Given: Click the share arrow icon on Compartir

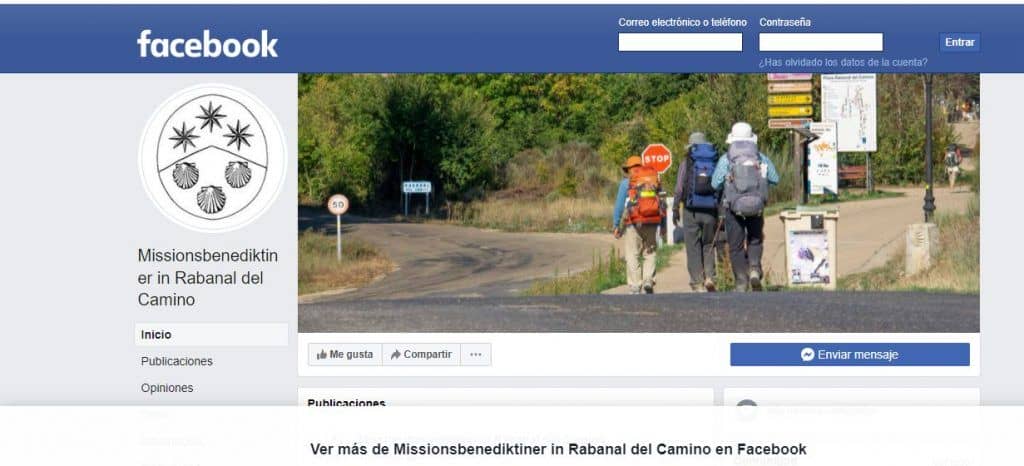Looking at the screenshot, I should (x=395, y=354).
